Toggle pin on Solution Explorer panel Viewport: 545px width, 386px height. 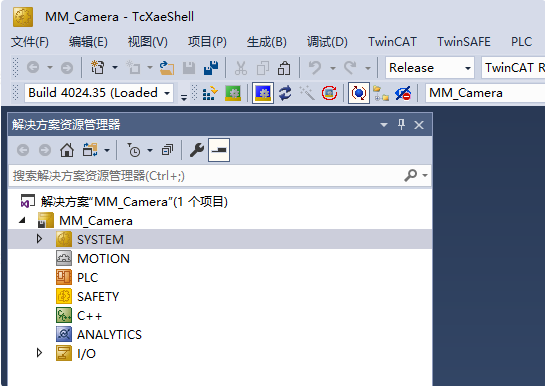[x=401, y=124]
